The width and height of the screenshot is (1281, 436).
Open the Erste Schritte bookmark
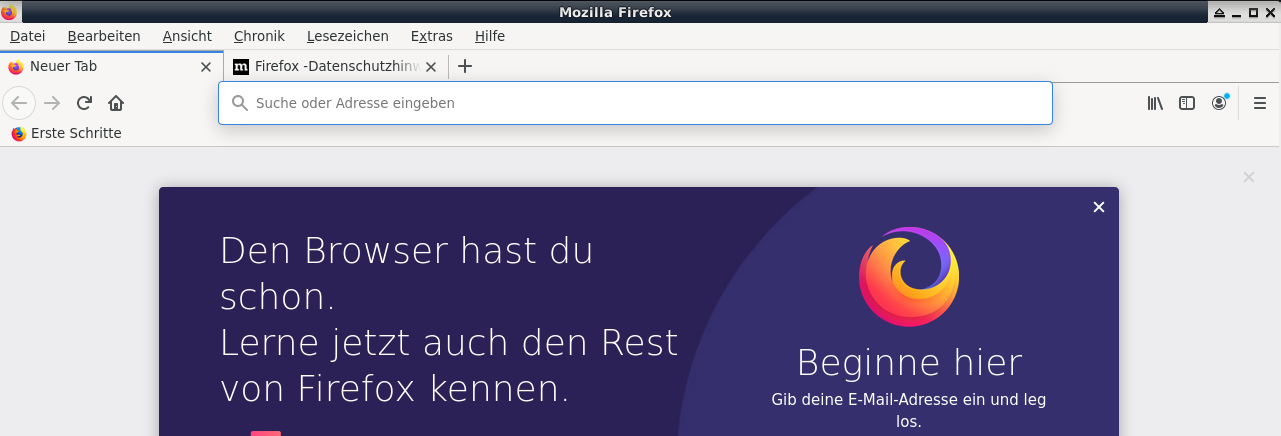click(66, 133)
